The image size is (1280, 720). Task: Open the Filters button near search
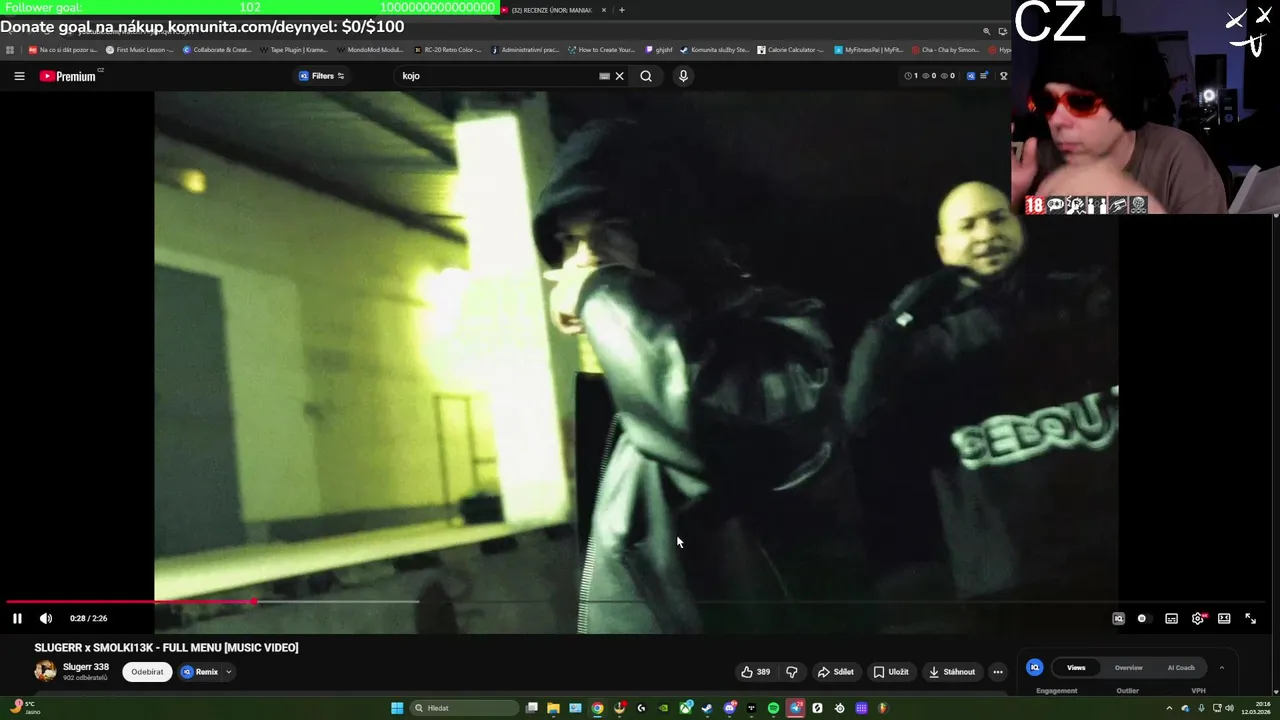pos(321,76)
